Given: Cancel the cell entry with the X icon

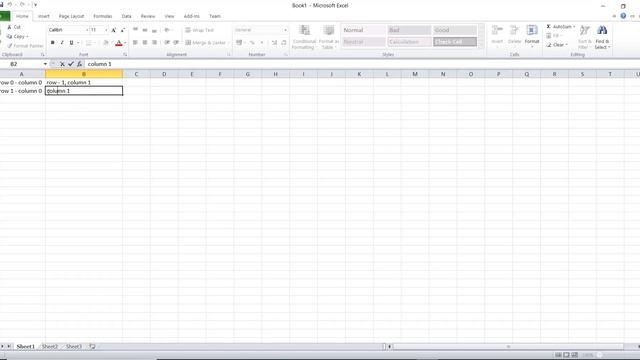Looking at the screenshot, I should pyautogui.click(x=62, y=64).
